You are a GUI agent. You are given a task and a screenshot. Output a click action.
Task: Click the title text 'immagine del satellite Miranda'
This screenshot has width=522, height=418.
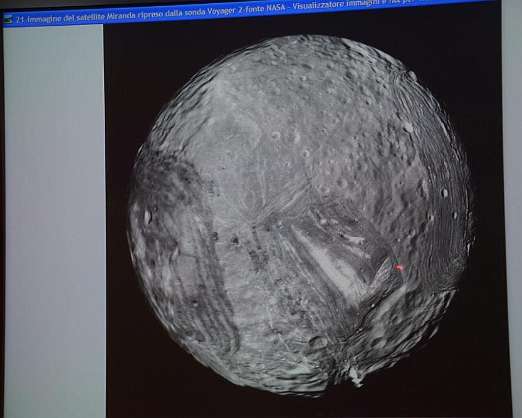click(81, 18)
